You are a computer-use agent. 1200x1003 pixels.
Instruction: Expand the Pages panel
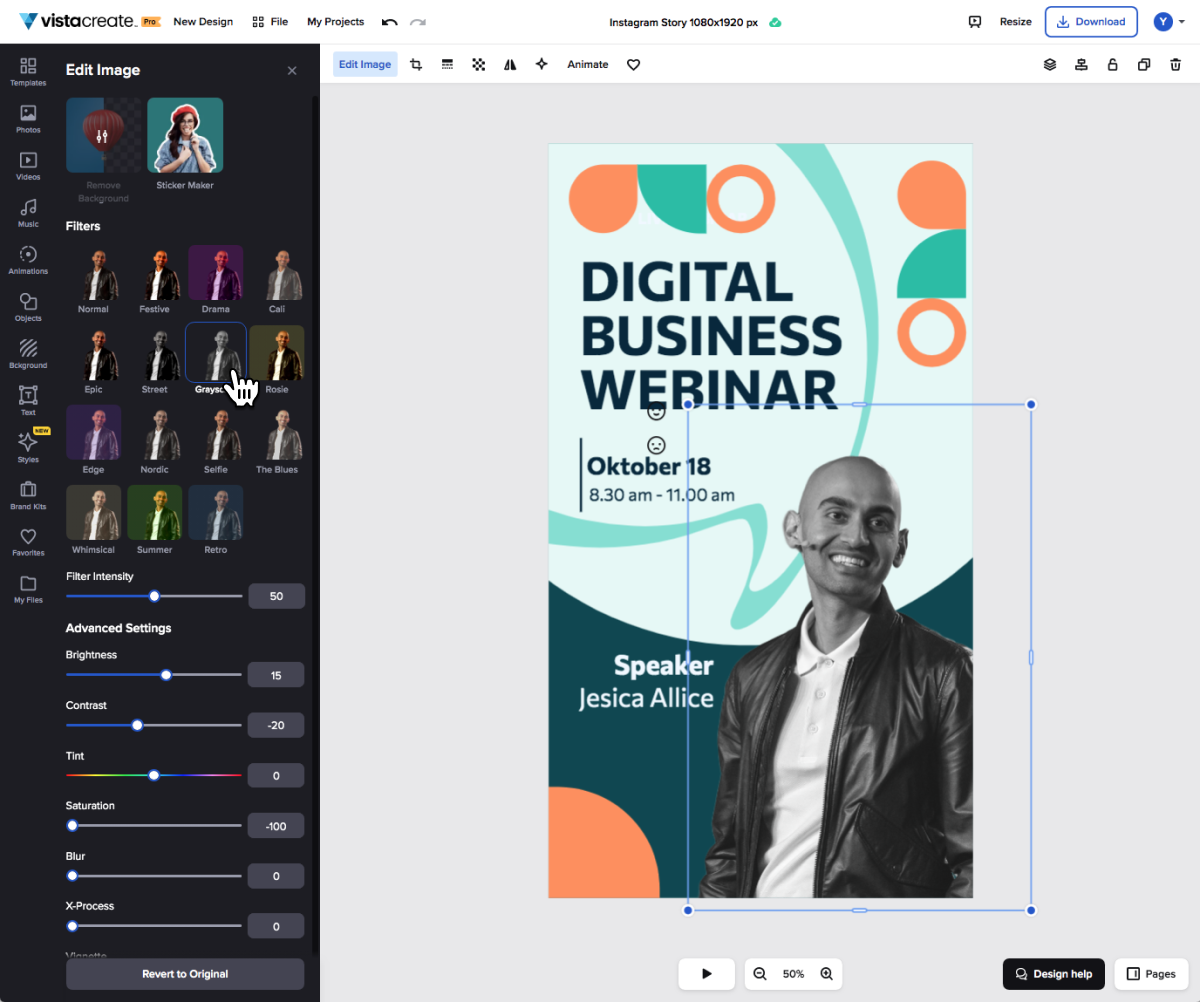1151,973
